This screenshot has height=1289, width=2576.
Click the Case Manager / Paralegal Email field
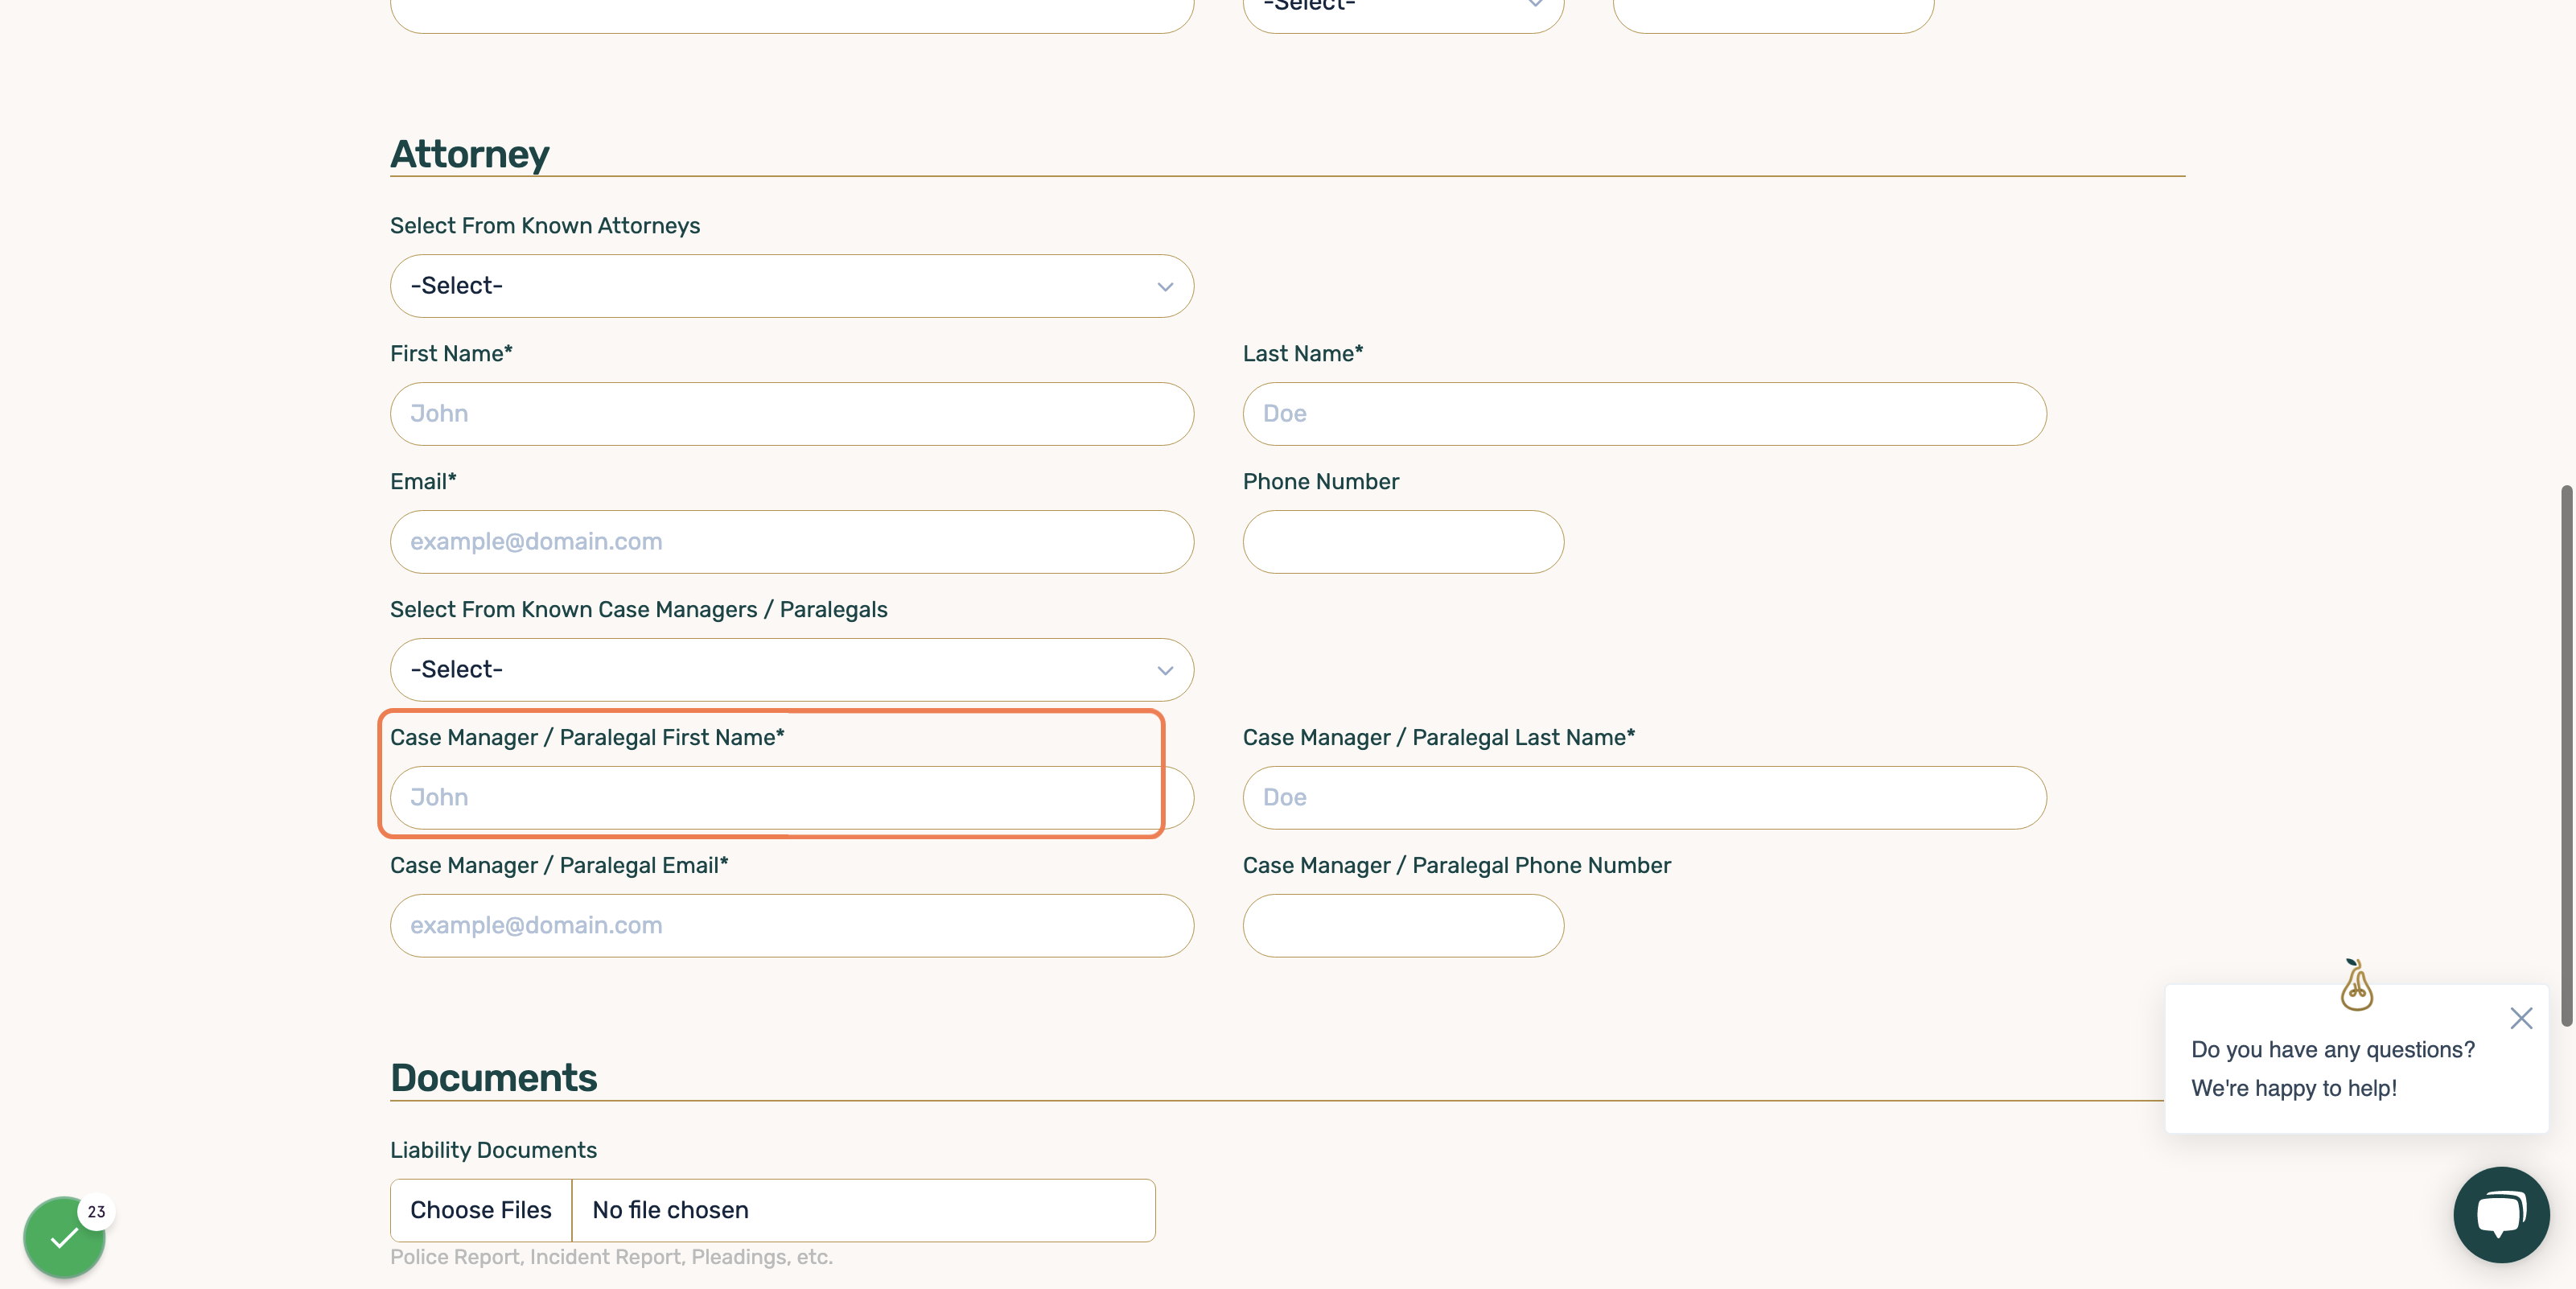(x=791, y=925)
